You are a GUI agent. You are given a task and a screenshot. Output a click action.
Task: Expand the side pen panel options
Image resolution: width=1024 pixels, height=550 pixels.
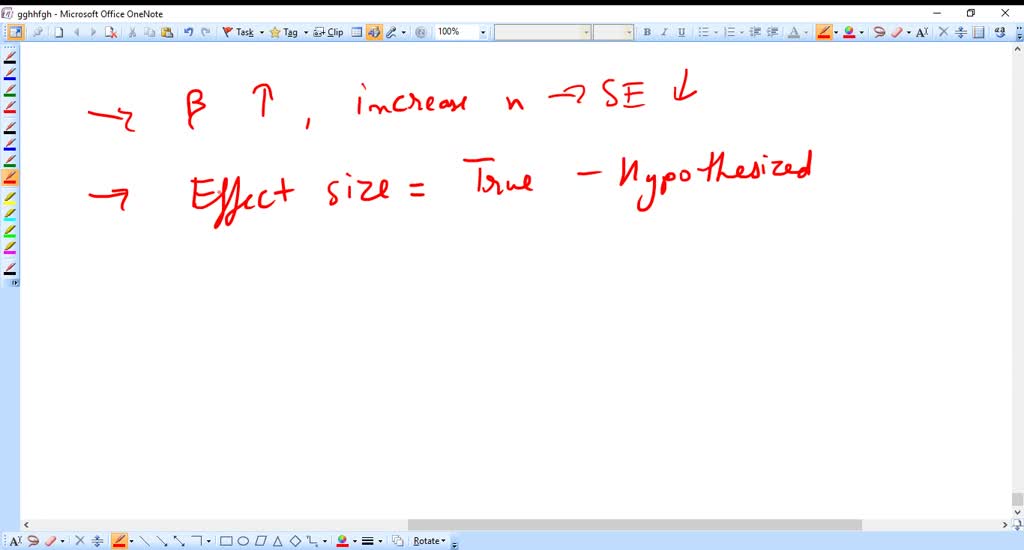pyautogui.click(x=15, y=283)
